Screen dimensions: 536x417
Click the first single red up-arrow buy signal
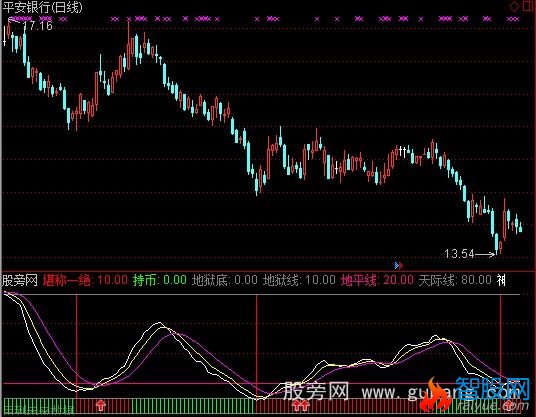[x=100, y=406]
